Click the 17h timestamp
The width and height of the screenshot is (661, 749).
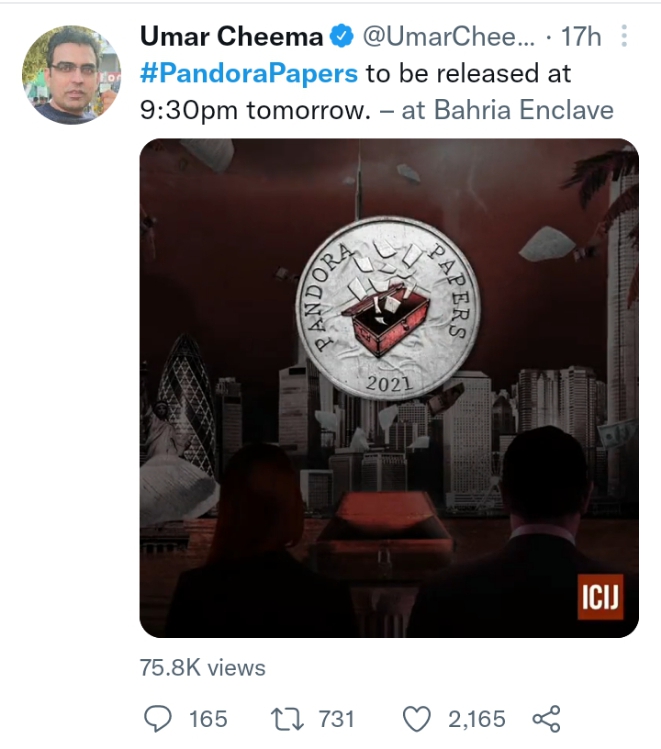coord(581,37)
